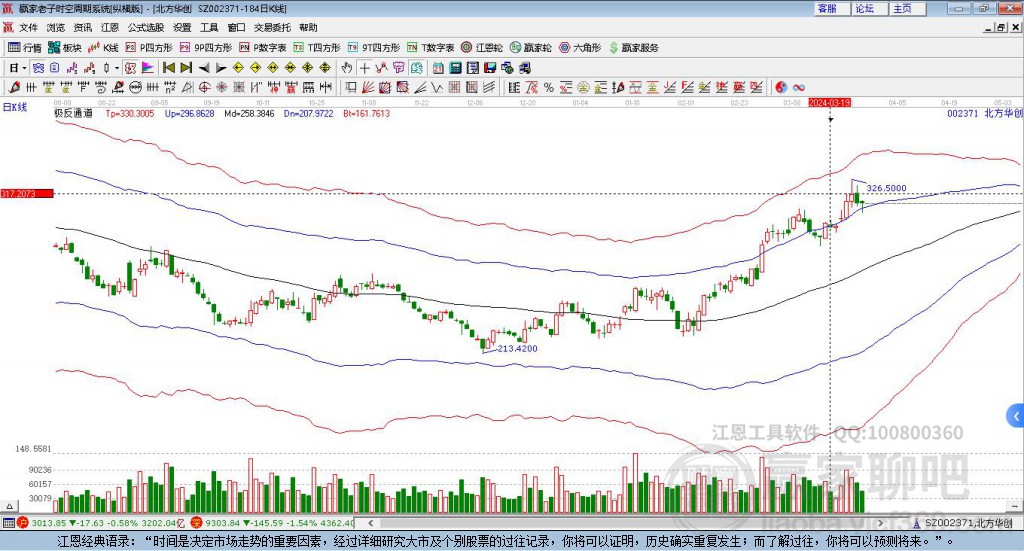Click the spiral drawing tool icon
1024x551 pixels.
click(x=101, y=87)
